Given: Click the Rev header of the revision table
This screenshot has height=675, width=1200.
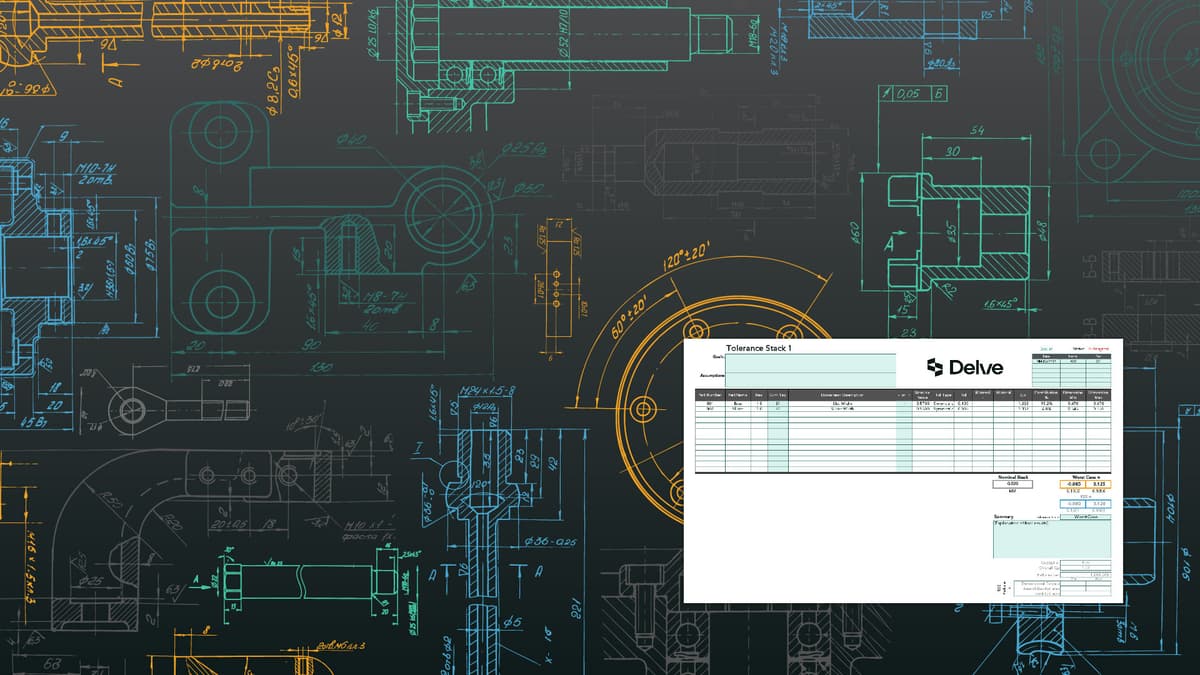Looking at the screenshot, I should pyautogui.click(x=1099, y=356).
